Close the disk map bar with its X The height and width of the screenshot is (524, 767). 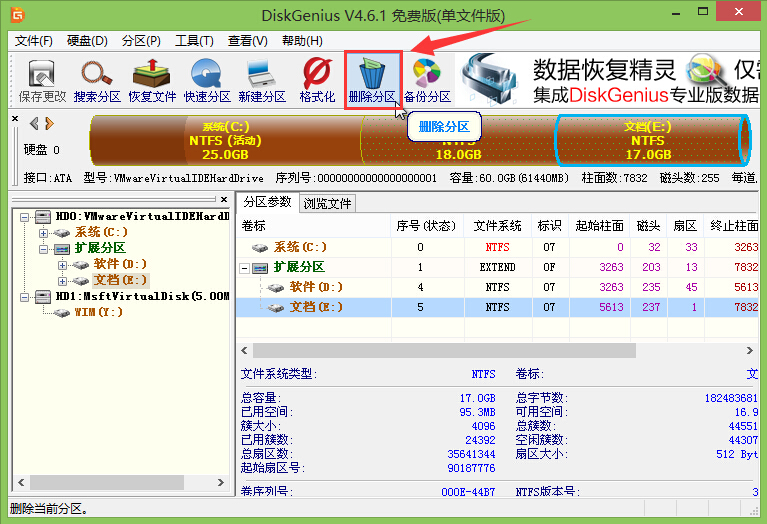15,118
